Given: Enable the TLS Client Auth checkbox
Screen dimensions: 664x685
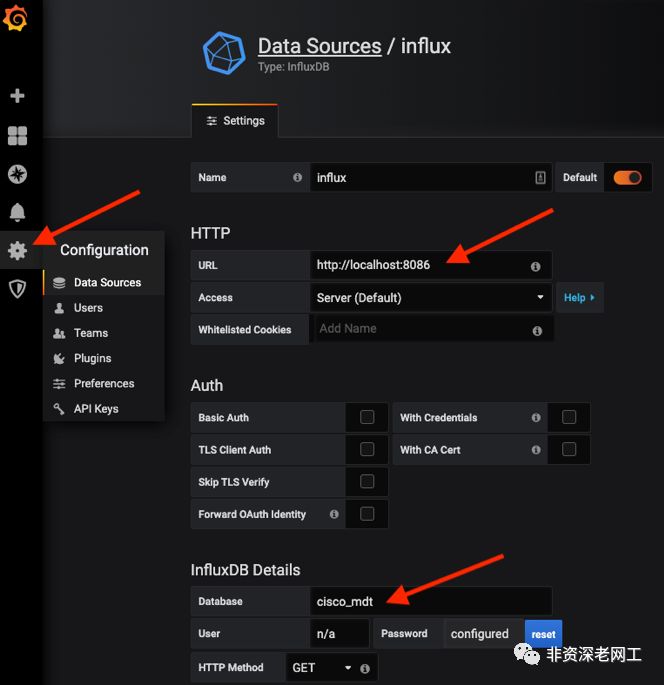Looking at the screenshot, I should (367, 449).
